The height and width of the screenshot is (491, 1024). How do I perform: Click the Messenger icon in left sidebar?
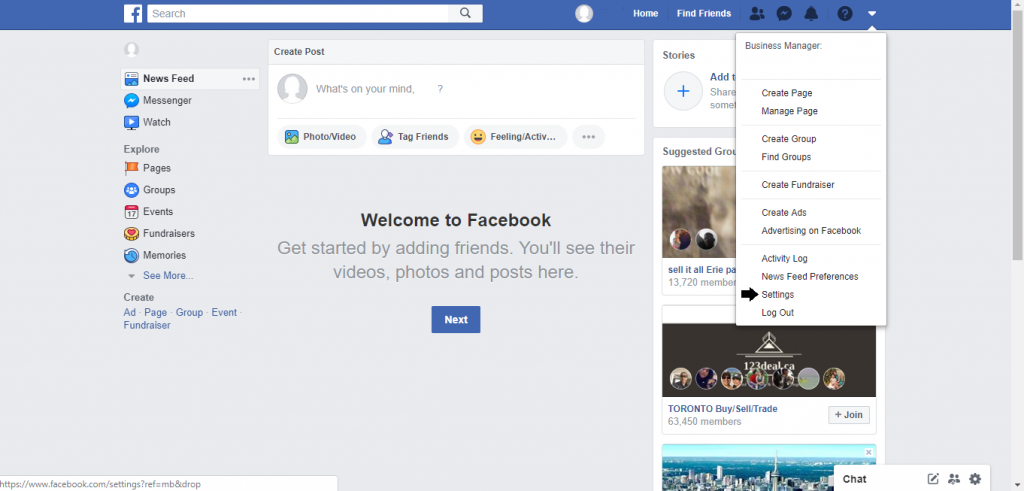tap(131, 101)
